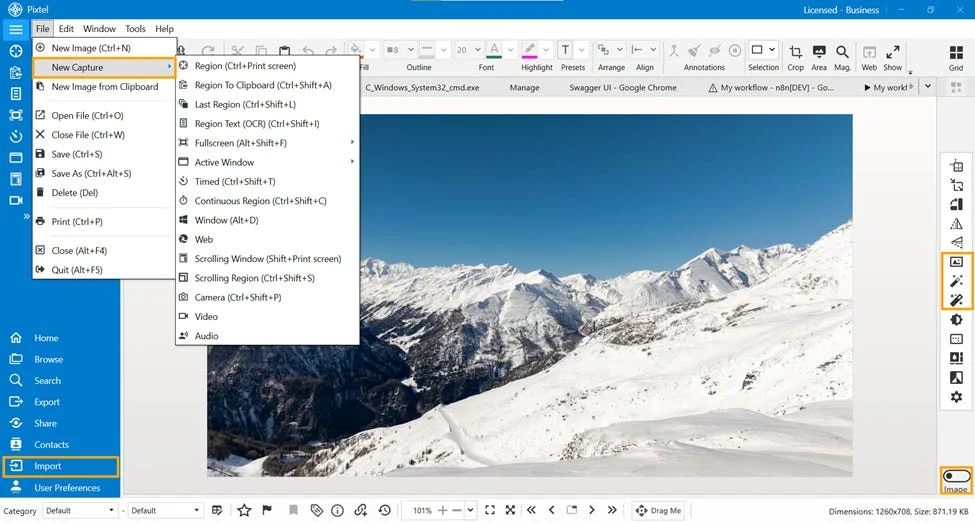Screen dimensions: 975x523
Task: Open the Home link in left sidebar
Action: 46,338
